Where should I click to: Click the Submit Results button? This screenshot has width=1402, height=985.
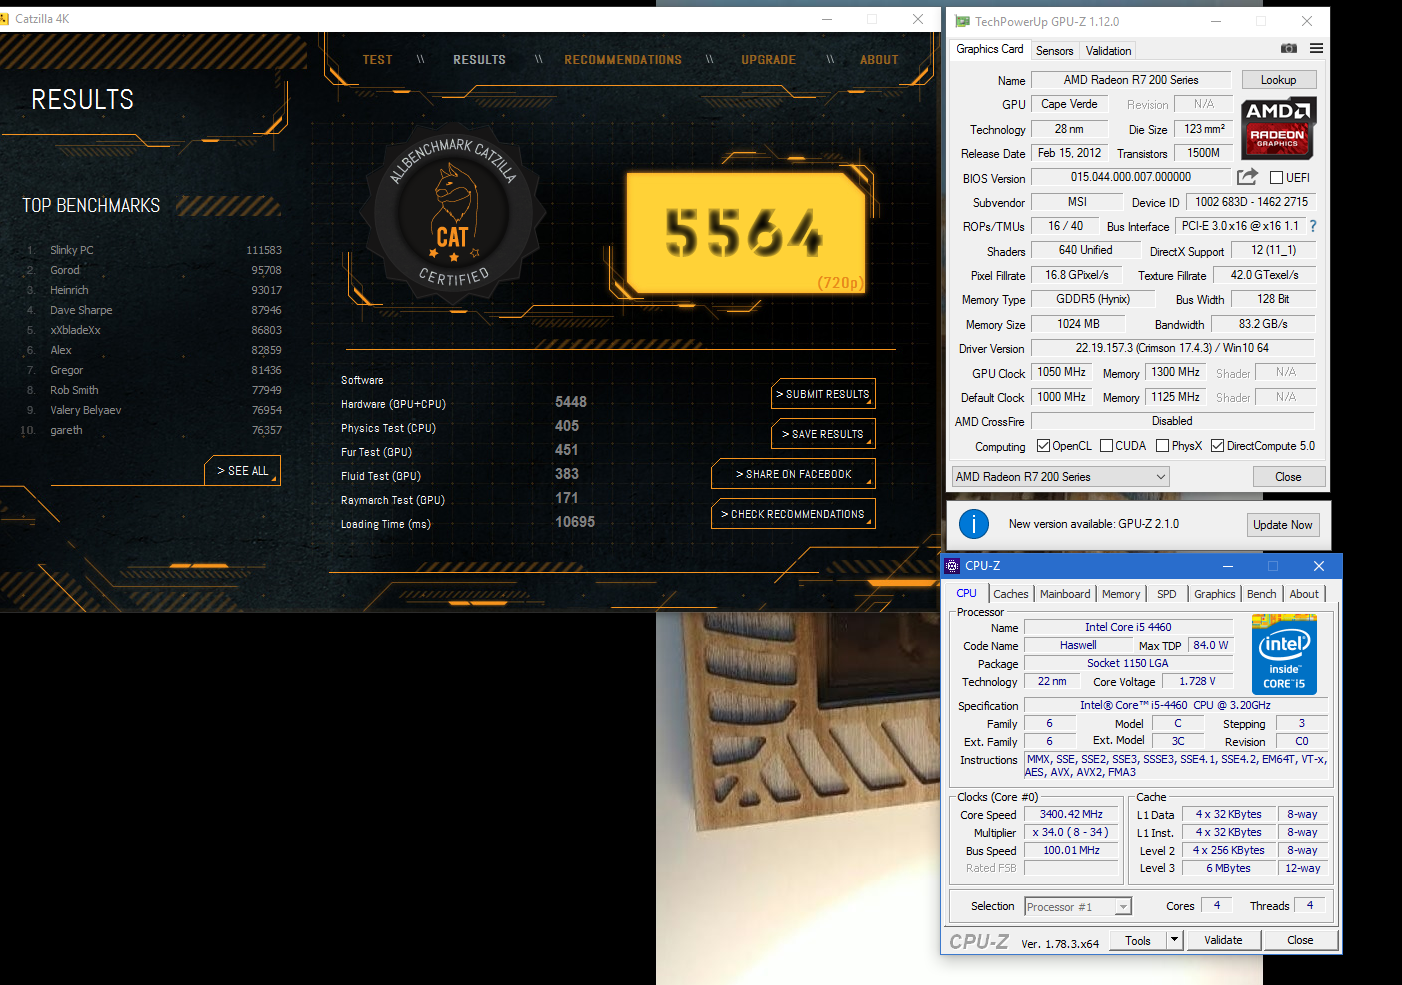click(823, 394)
